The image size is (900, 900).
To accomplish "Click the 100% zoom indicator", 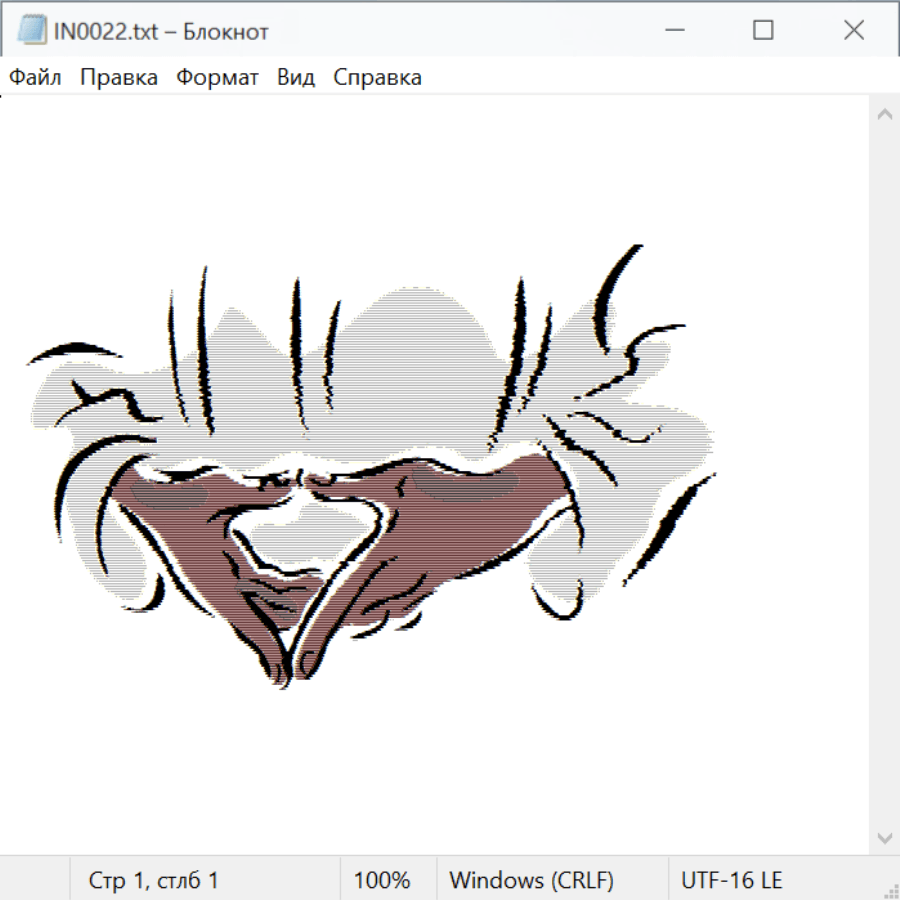I will (x=382, y=880).
